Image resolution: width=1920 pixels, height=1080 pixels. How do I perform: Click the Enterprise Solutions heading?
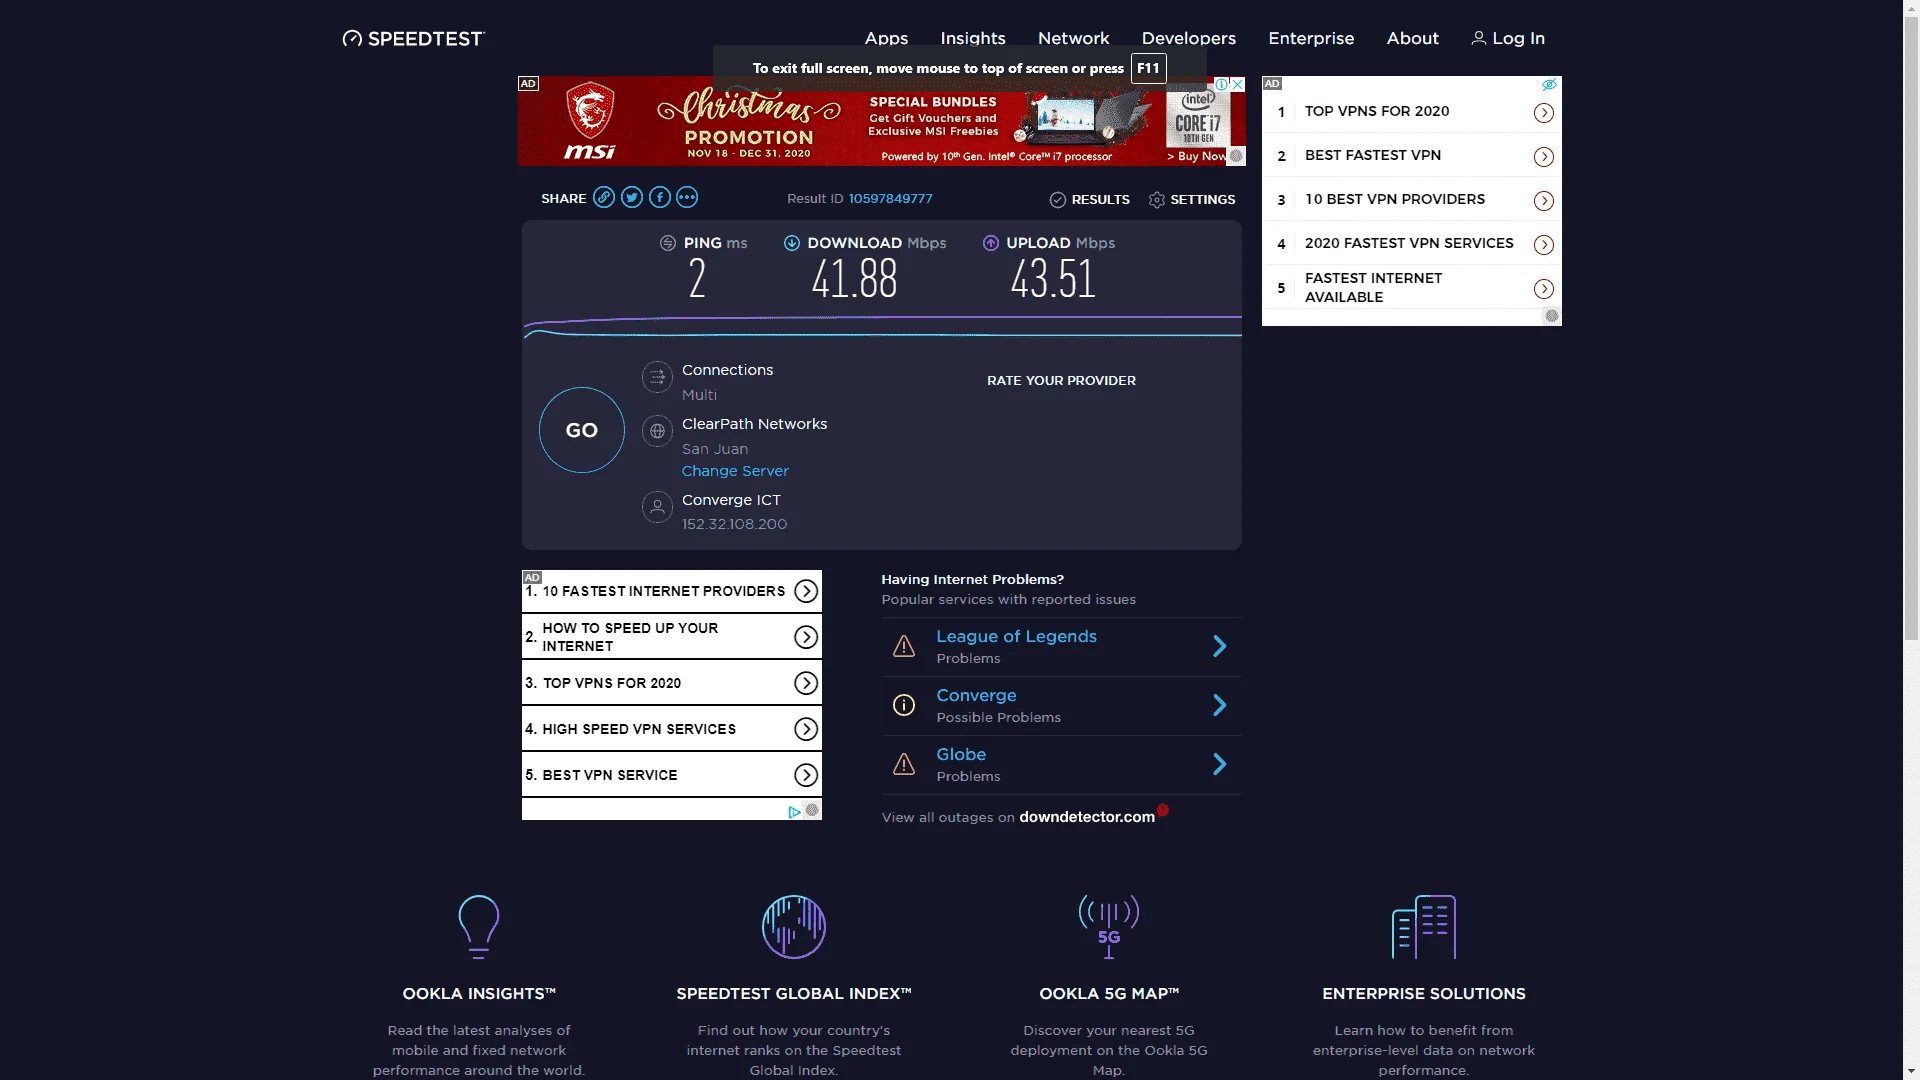click(1424, 993)
